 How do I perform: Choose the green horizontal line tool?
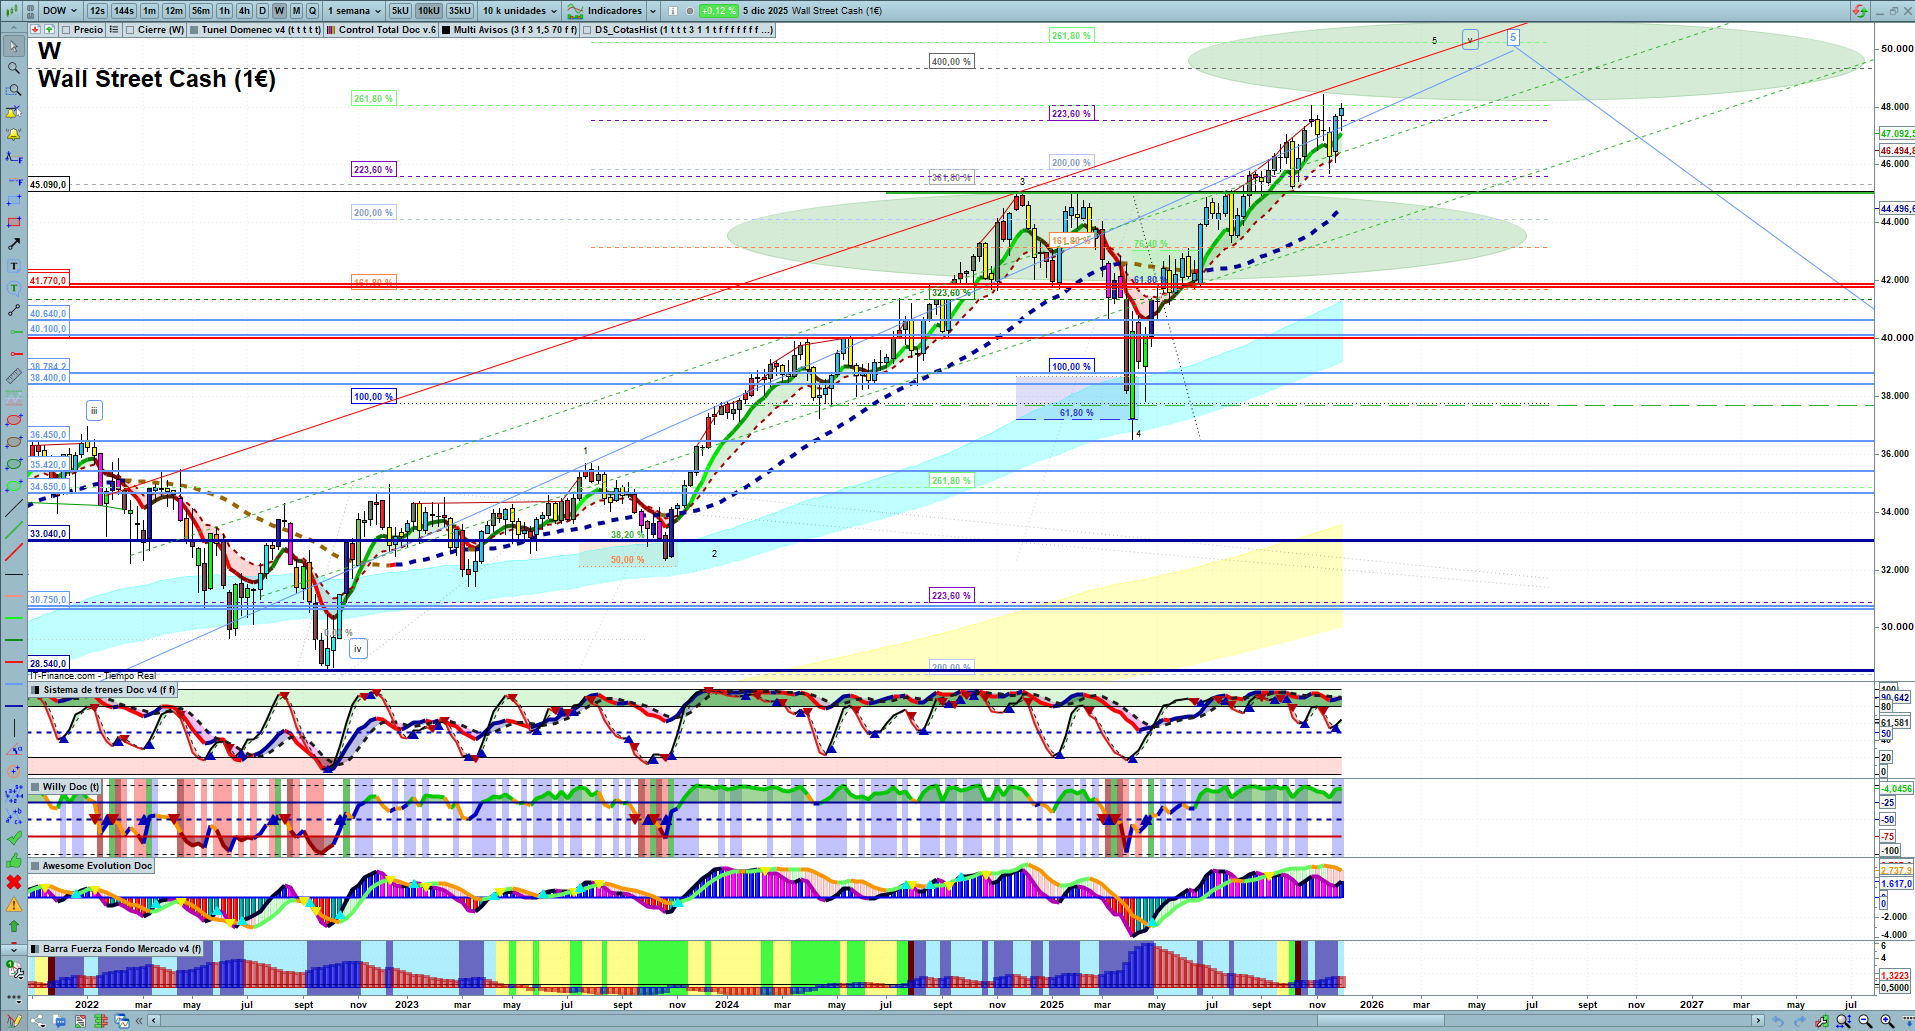pyautogui.click(x=14, y=332)
